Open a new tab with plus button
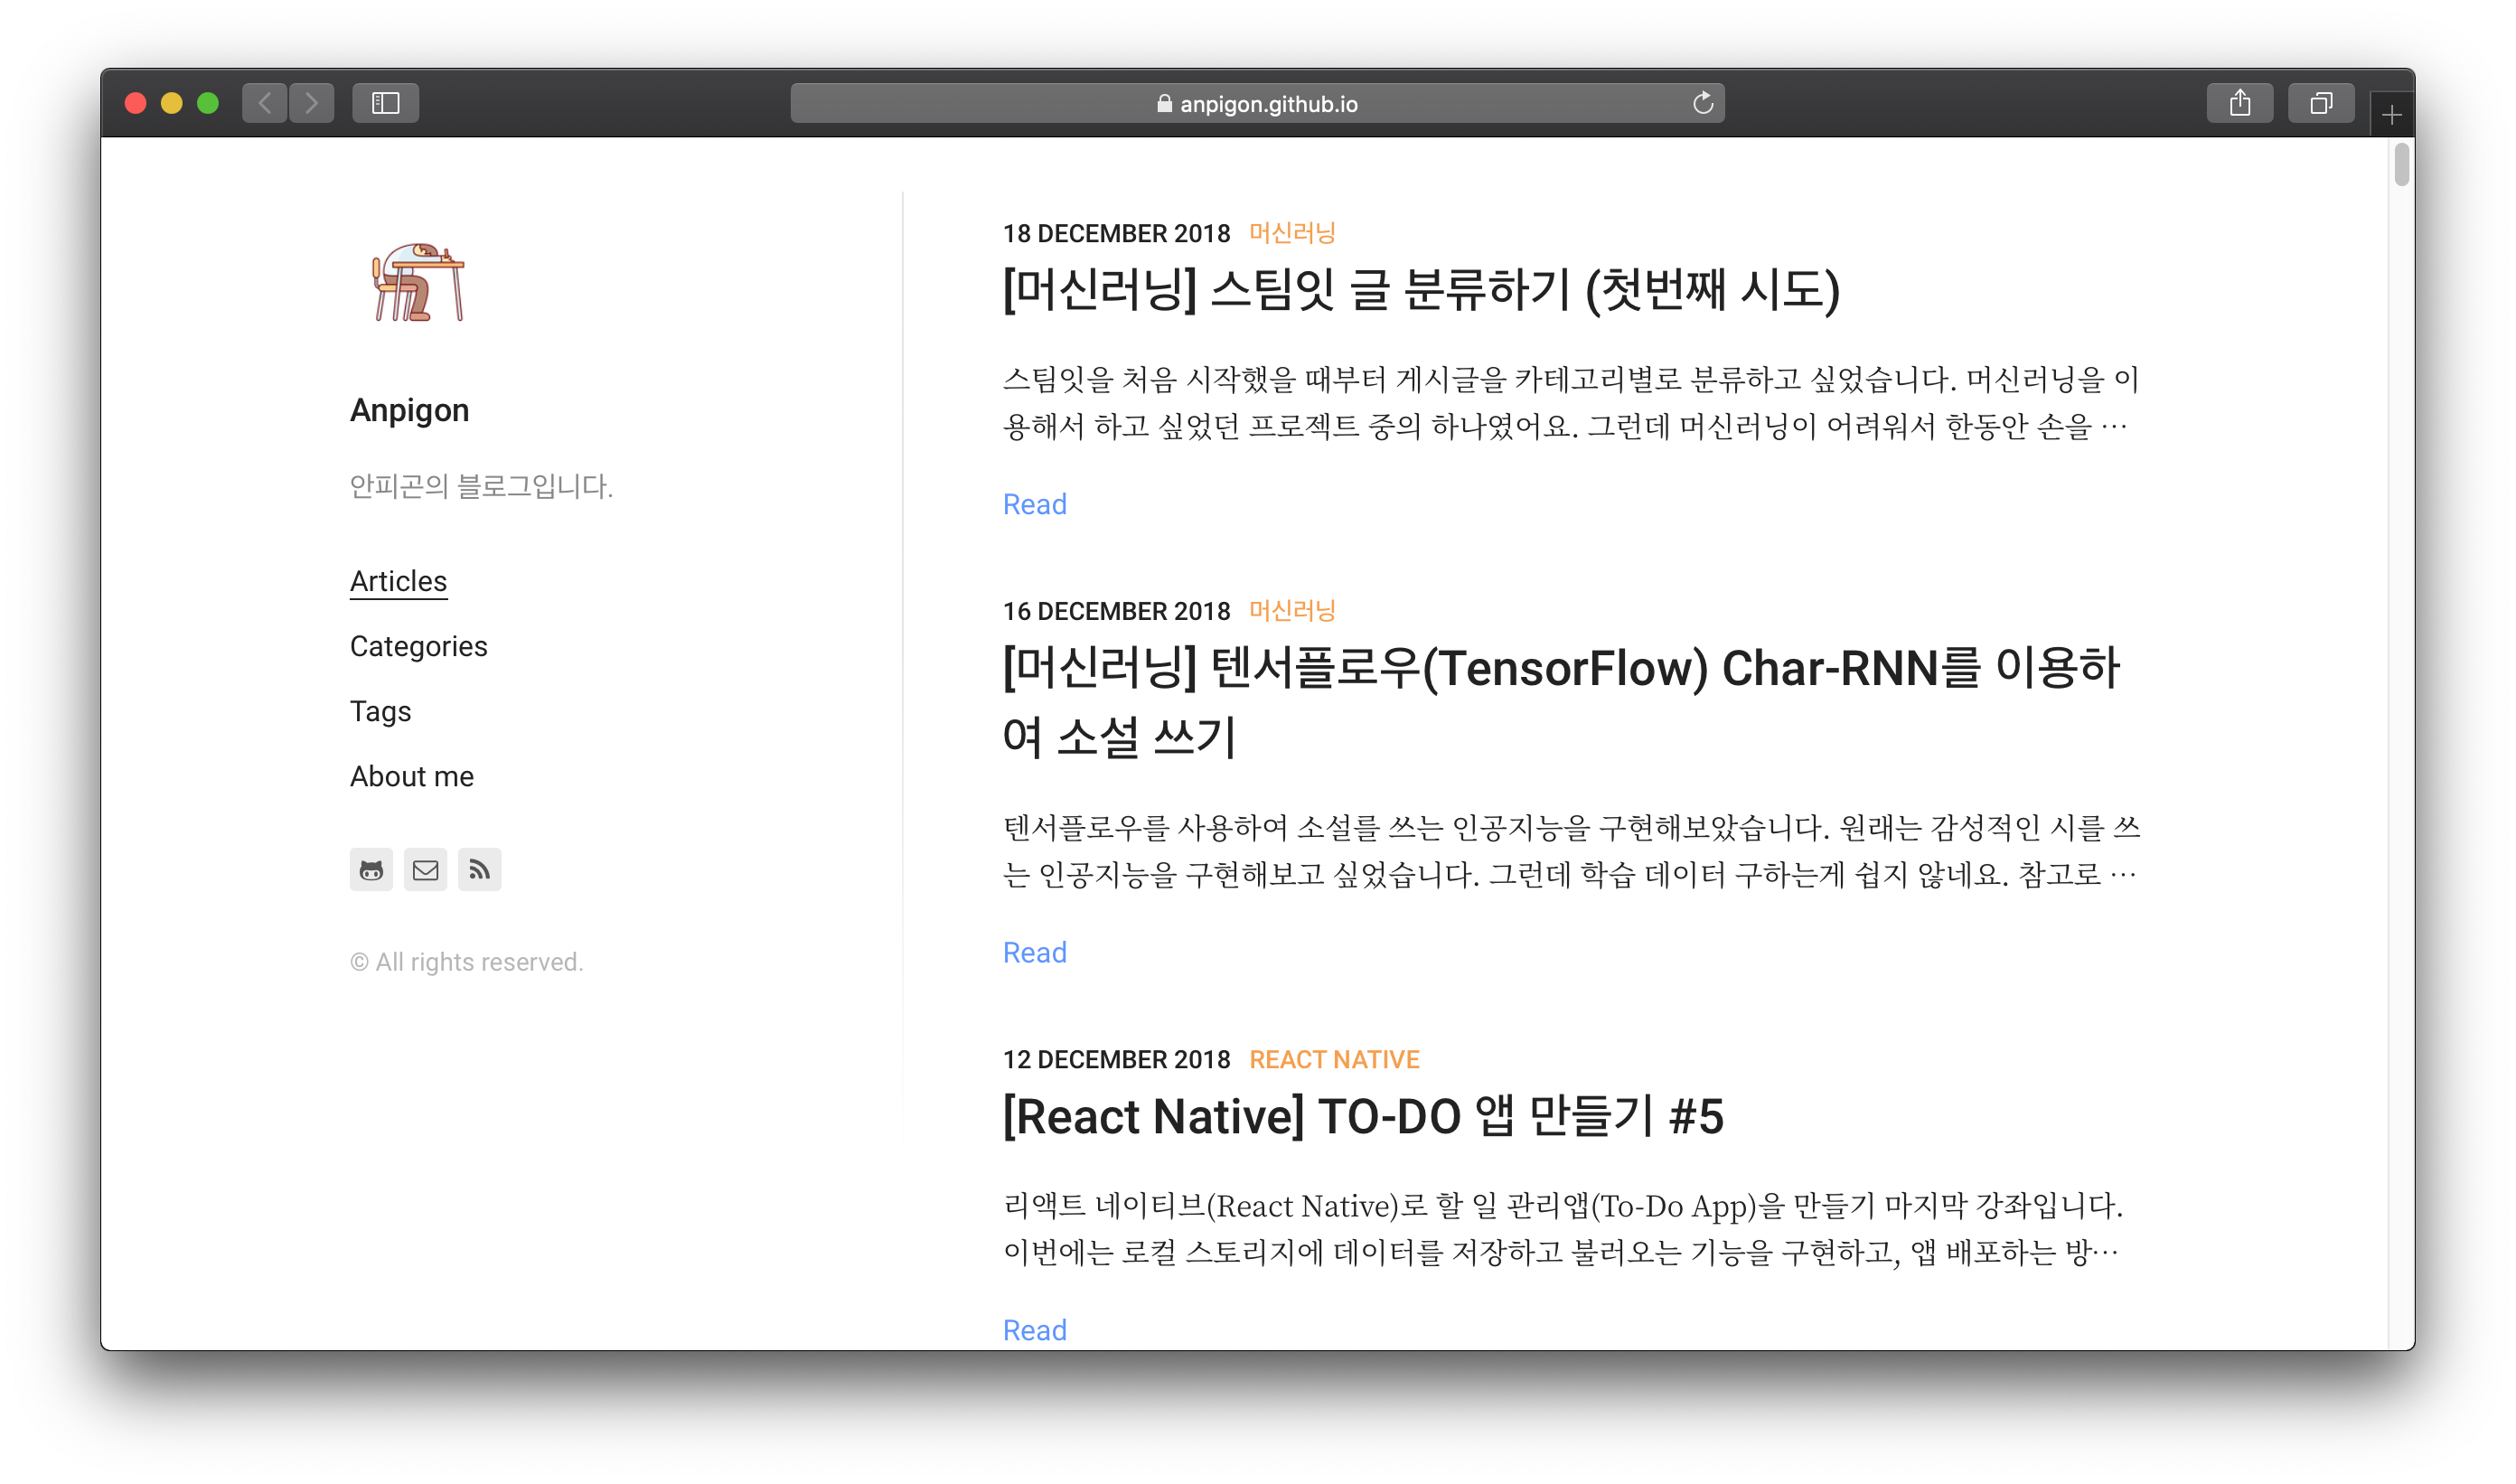The height and width of the screenshot is (1484, 2516). pos(2391,116)
